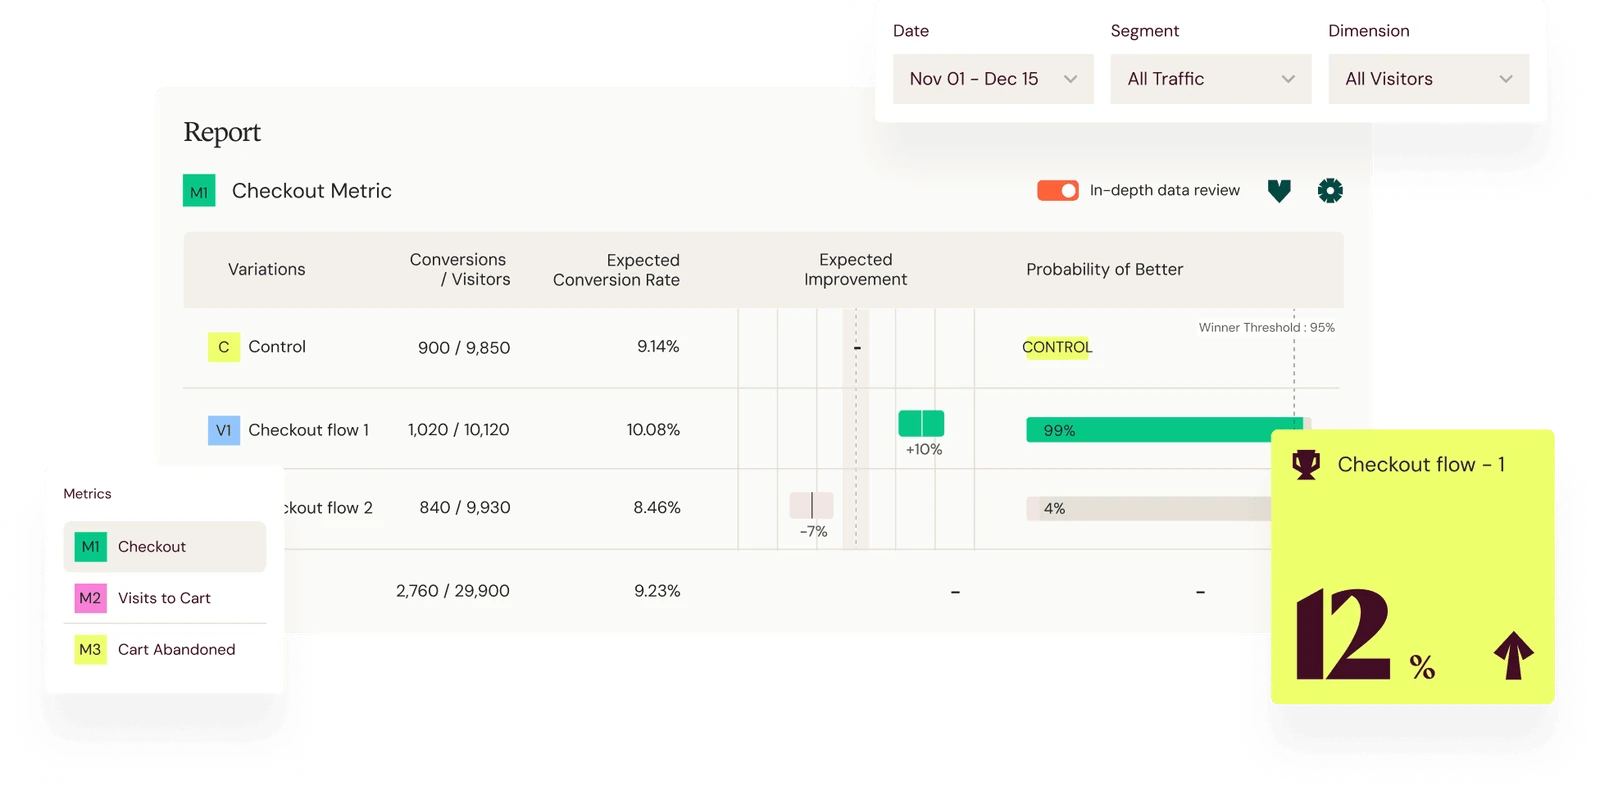Click the 840 / 9,930 cell
The image size is (1600, 795).
(465, 508)
